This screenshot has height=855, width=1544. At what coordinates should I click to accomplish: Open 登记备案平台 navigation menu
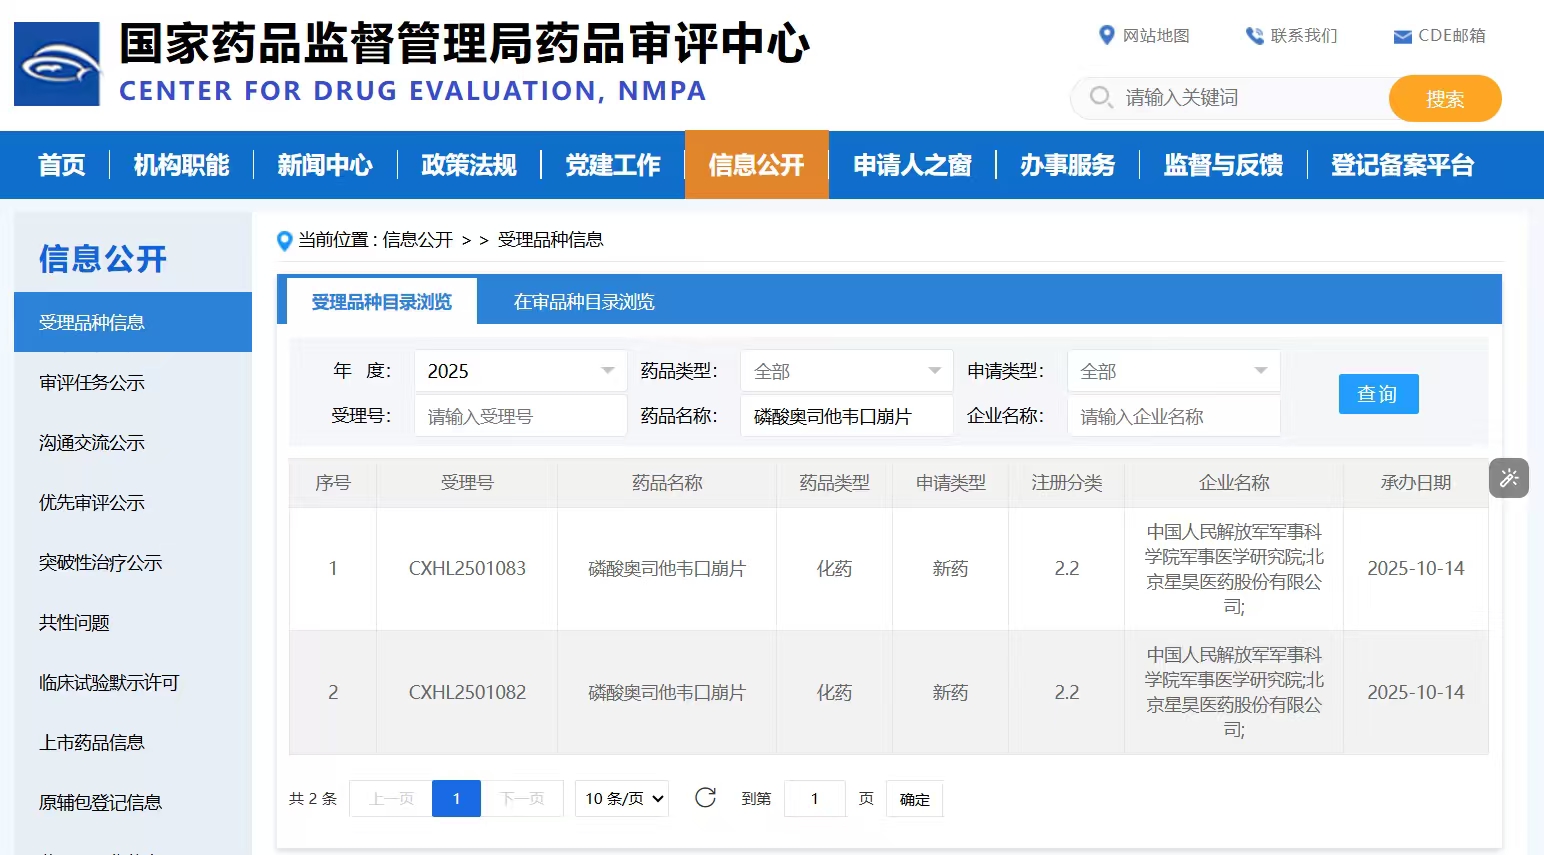tap(1403, 165)
